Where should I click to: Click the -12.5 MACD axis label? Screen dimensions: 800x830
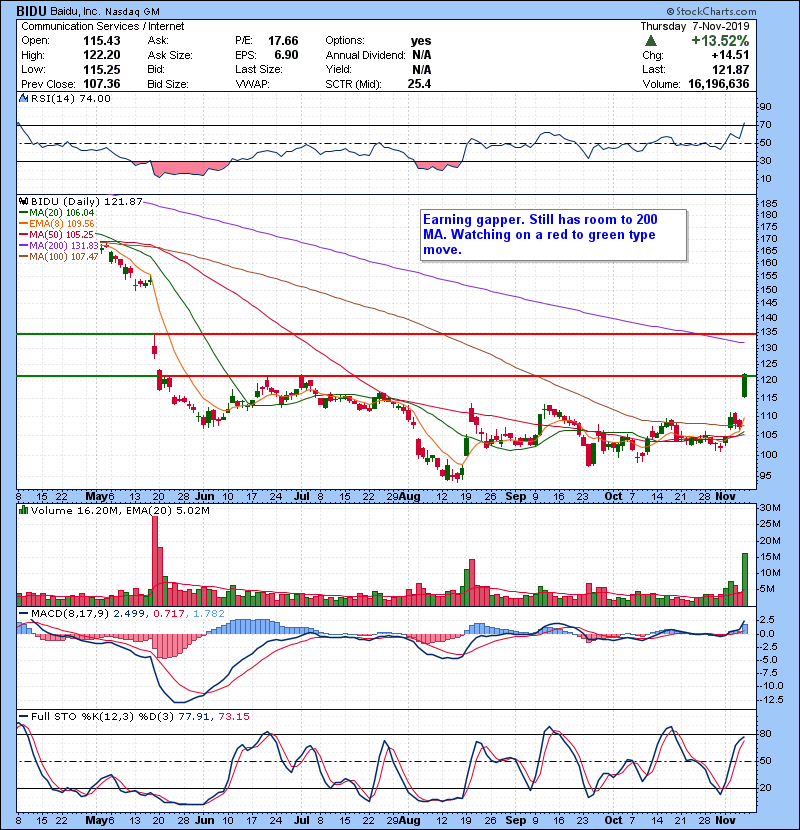point(771,700)
